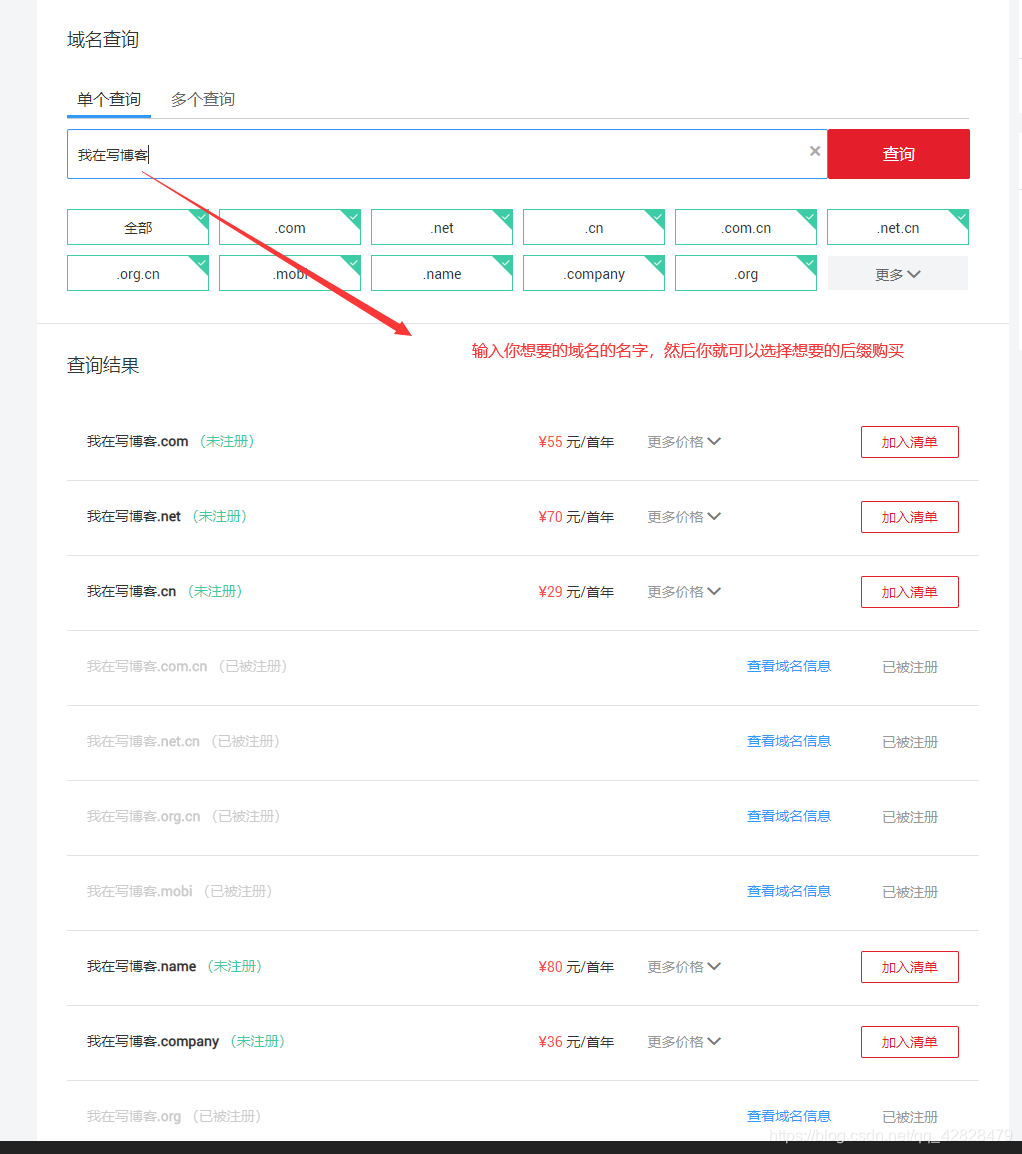The image size is (1022, 1154).
Task: Expand 更多价格 for 我在写博客.name
Action: tap(683, 966)
